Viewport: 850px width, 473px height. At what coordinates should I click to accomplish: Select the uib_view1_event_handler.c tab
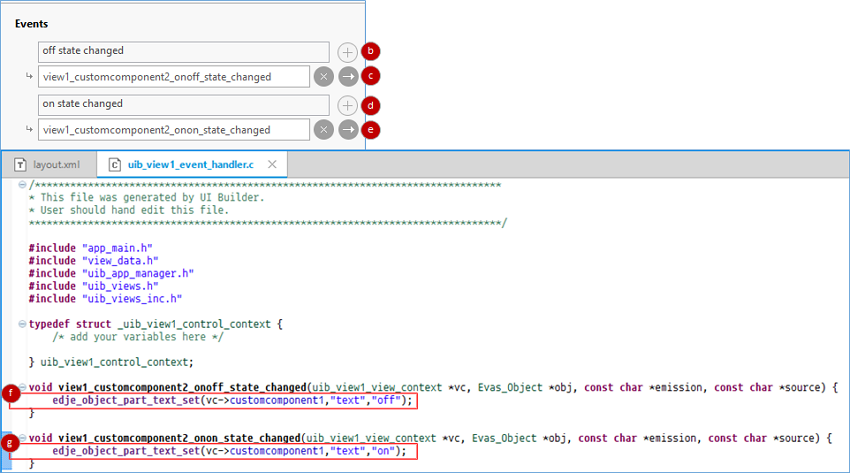pyautogui.click(x=190, y=164)
